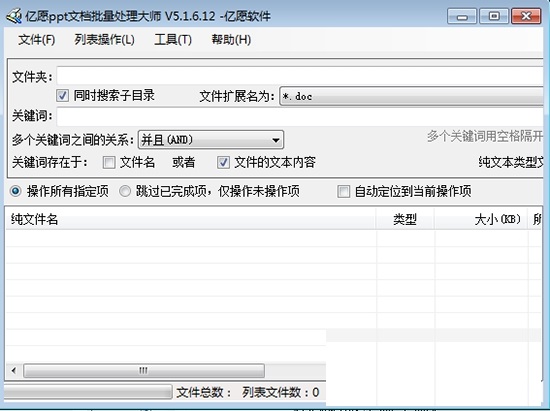This screenshot has width=550, height=411.
Task: Toggle 同时搜索子目录 checkbox
Action: point(62,95)
